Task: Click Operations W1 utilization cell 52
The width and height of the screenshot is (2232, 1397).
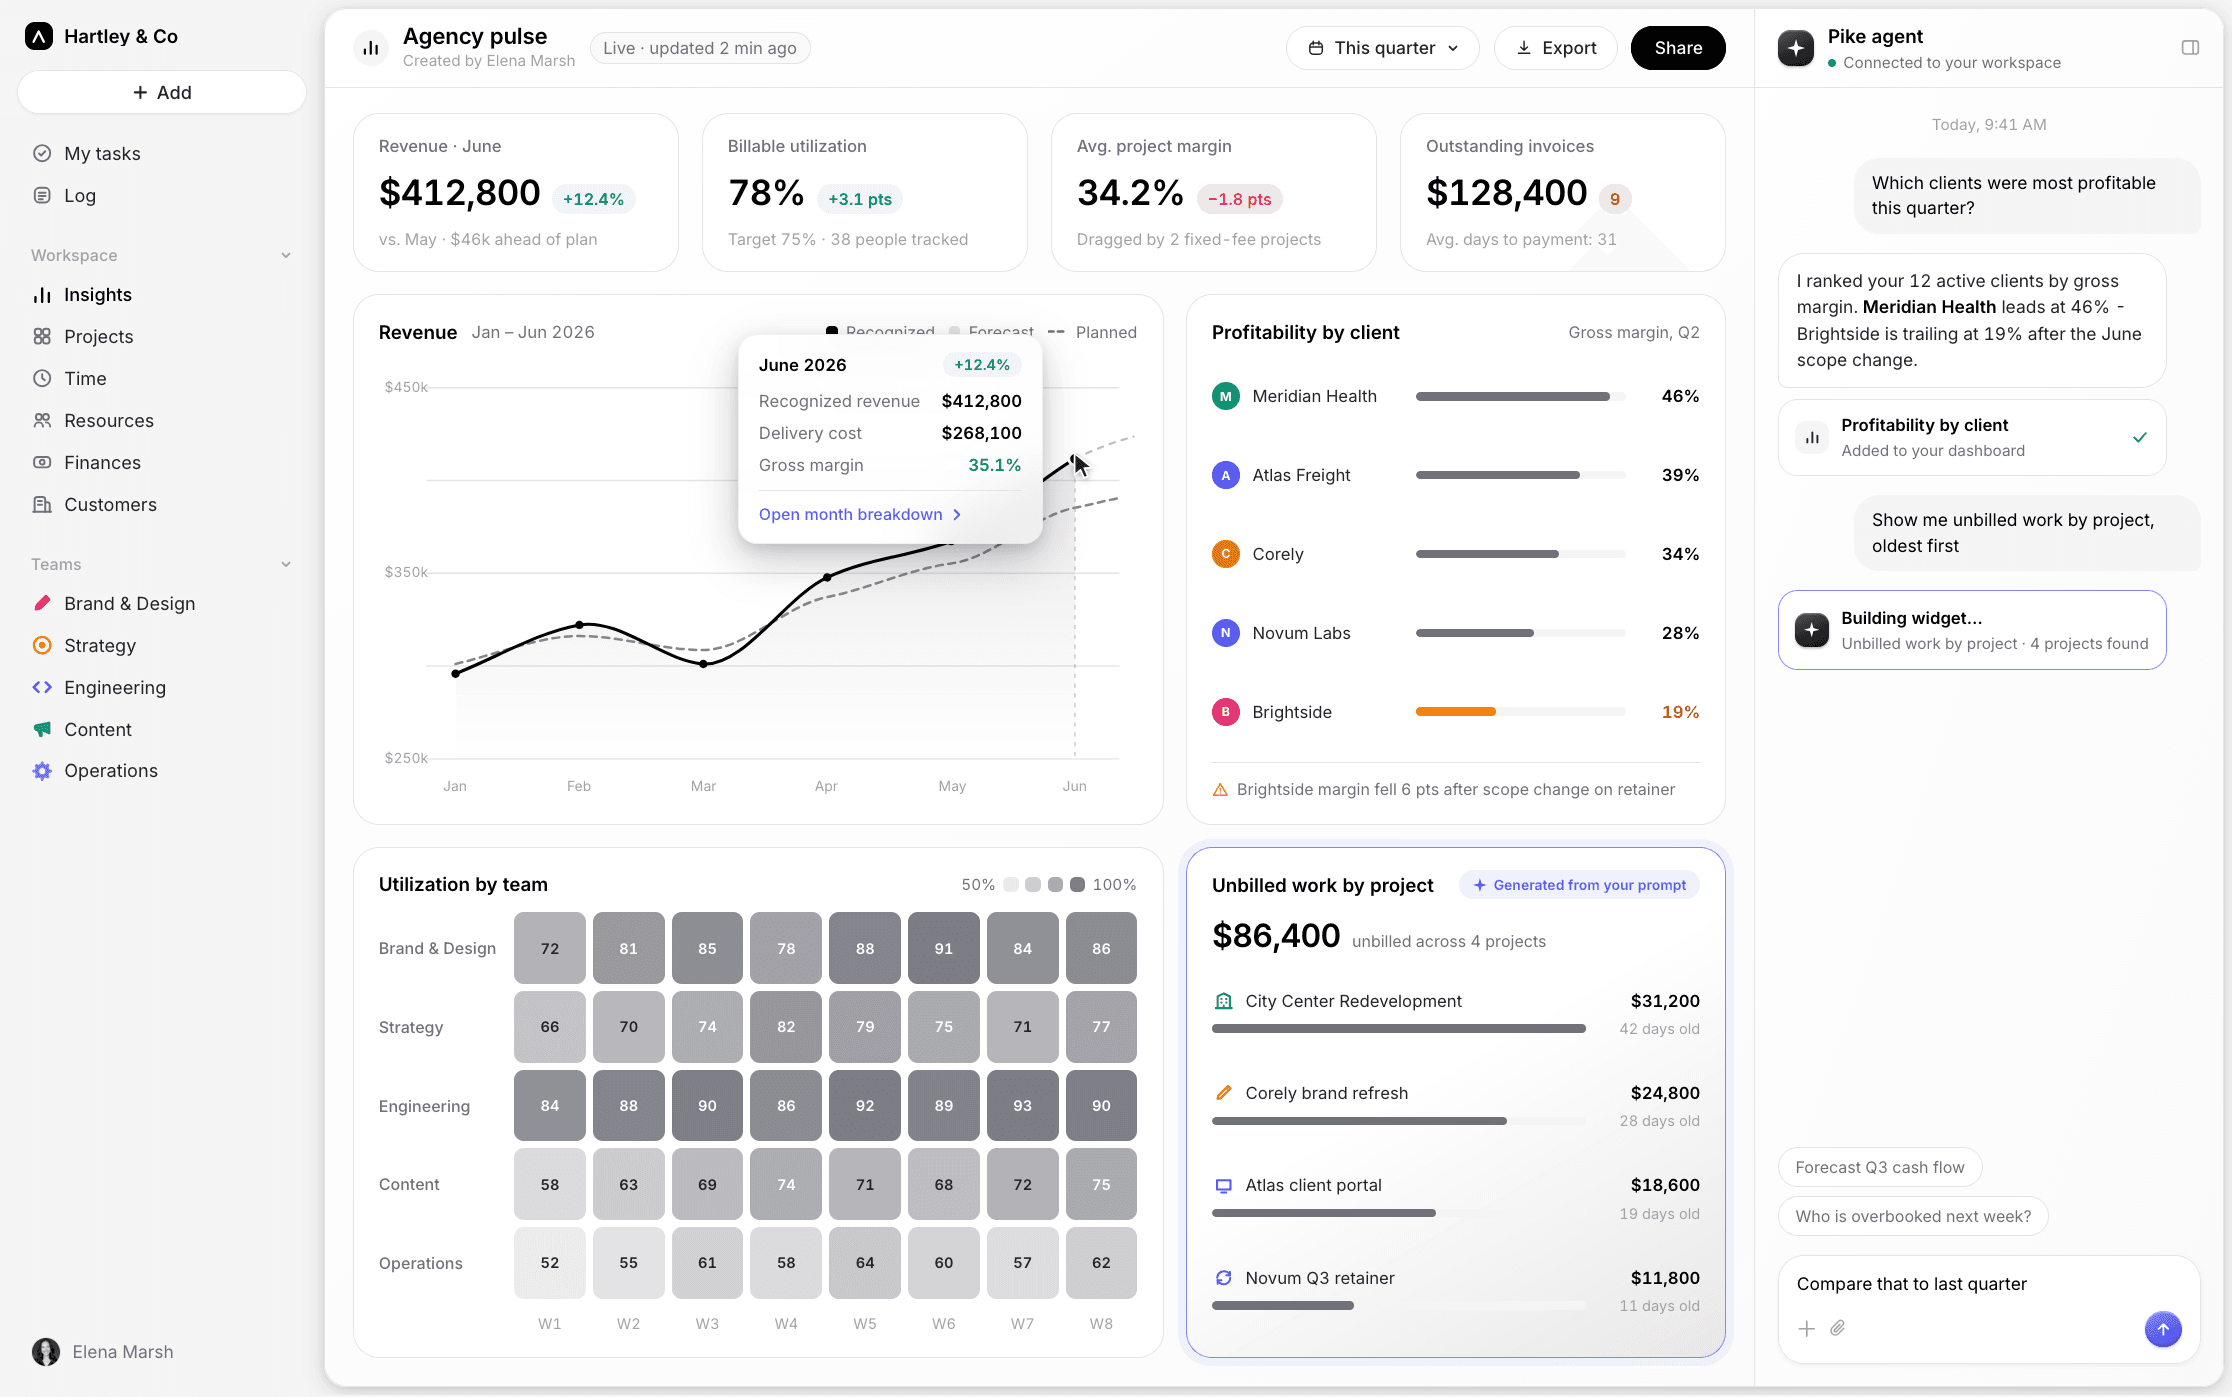Action: pos(550,1263)
